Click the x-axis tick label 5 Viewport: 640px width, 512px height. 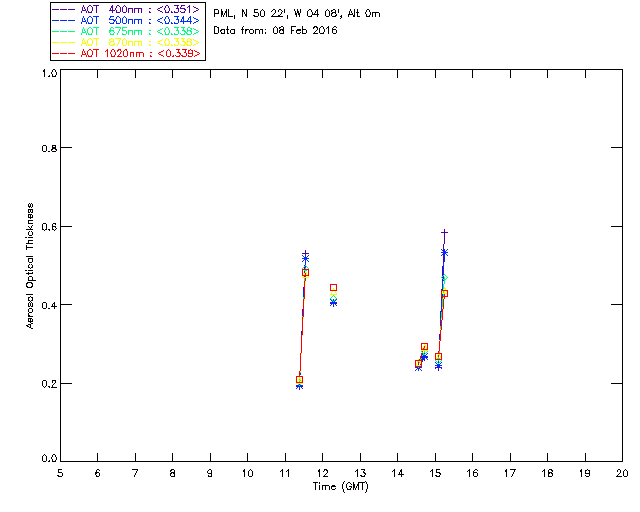click(60, 473)
